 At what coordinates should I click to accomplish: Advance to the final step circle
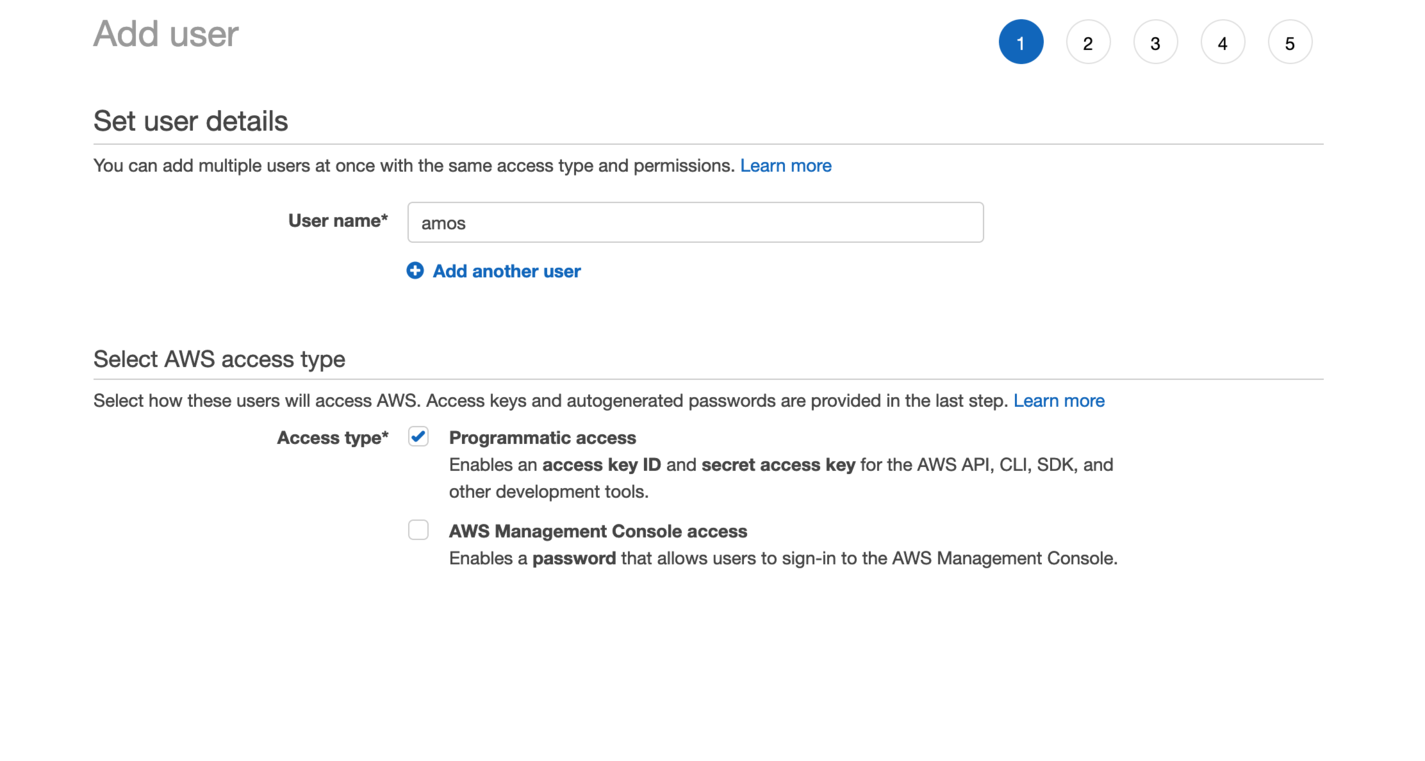click(x=1289, y=41)
